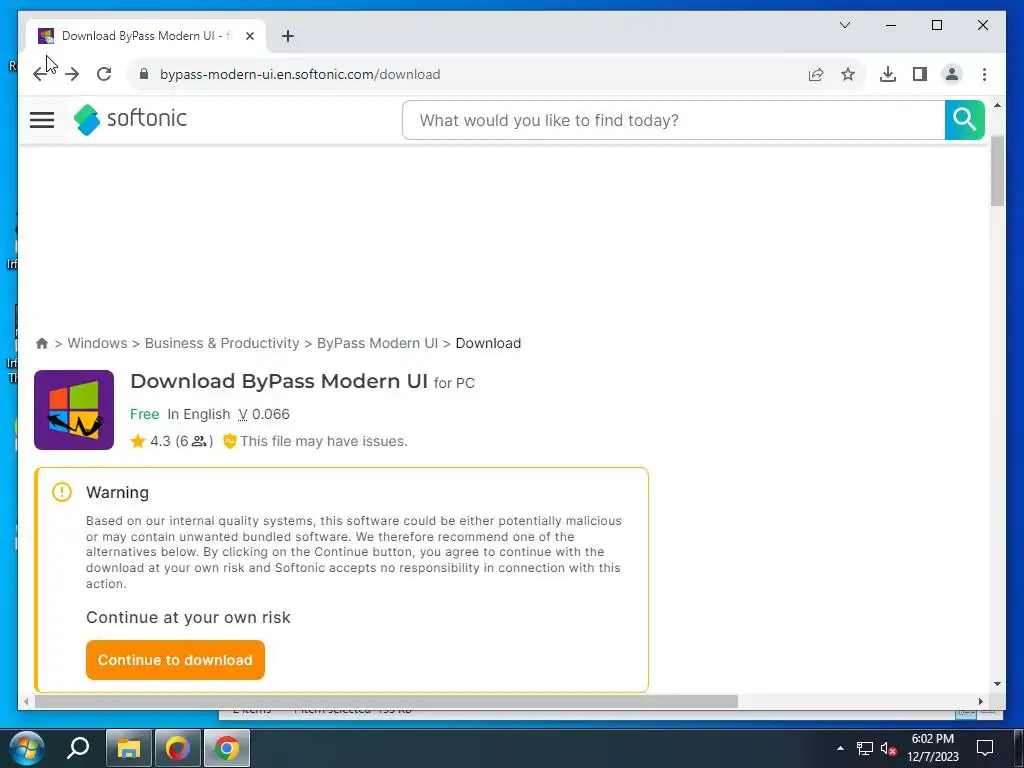
Task: Click the network tray icon
Action: pyautogui.click(x=865, y=748)
